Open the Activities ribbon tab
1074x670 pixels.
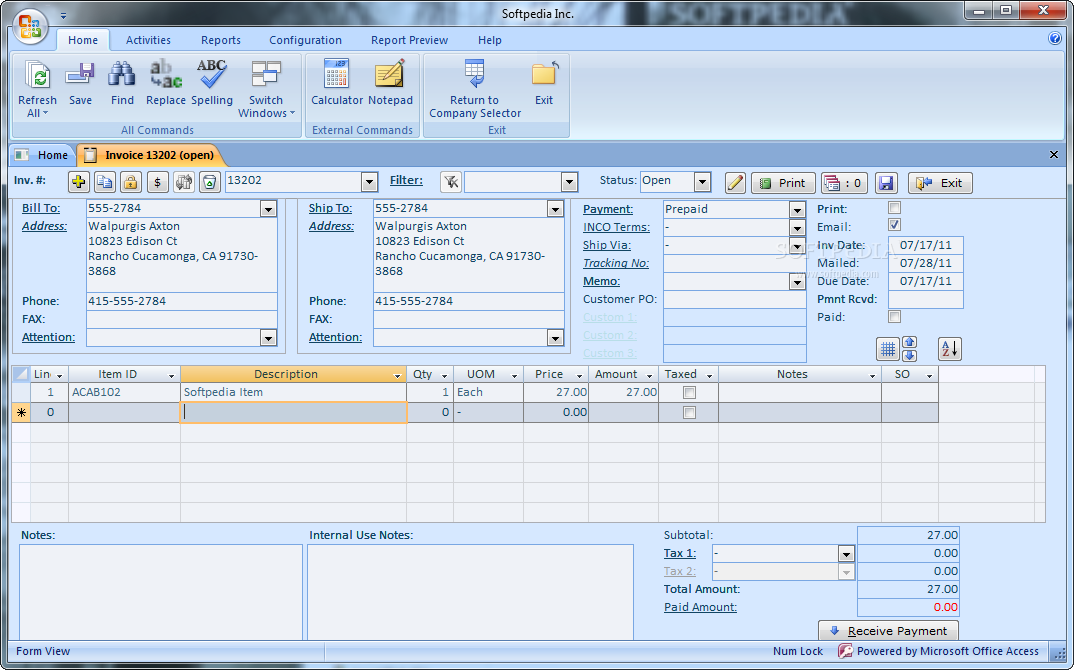pos(148,40)
